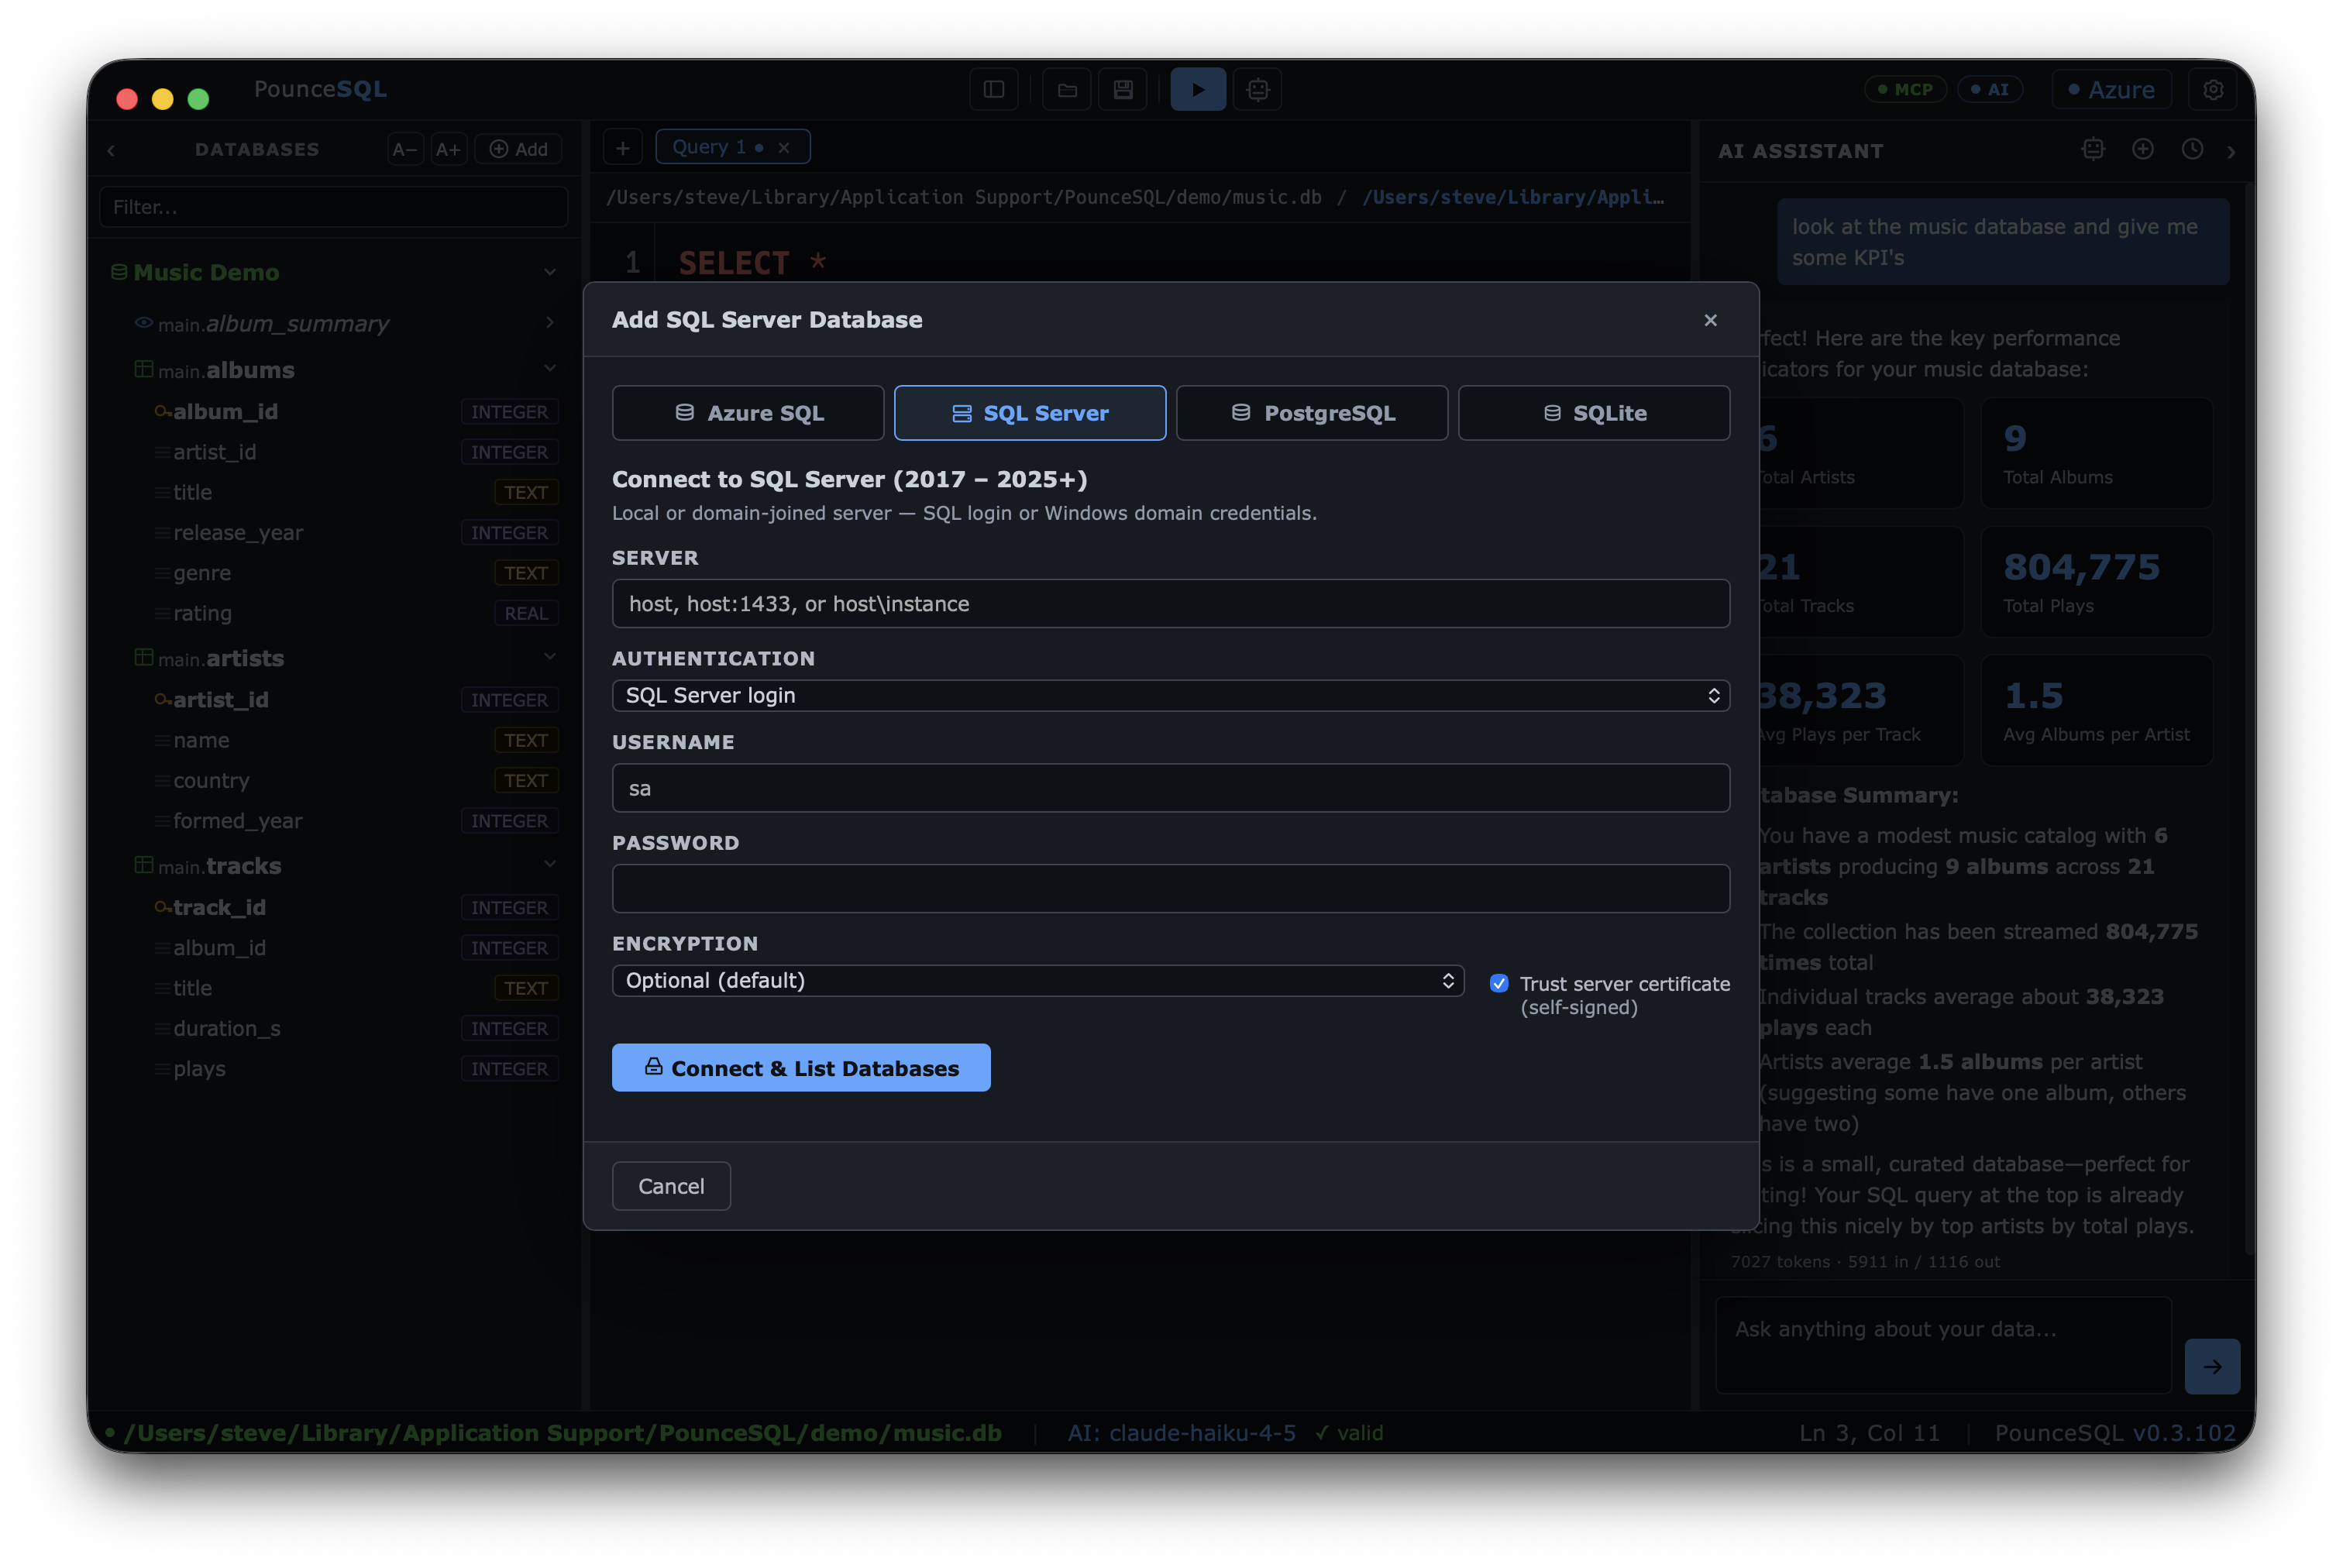This screenshot has width=2343, height=1568.
Task: Collapse AI Assistant panel with right chevron
Action: [x=2231, y=151]
